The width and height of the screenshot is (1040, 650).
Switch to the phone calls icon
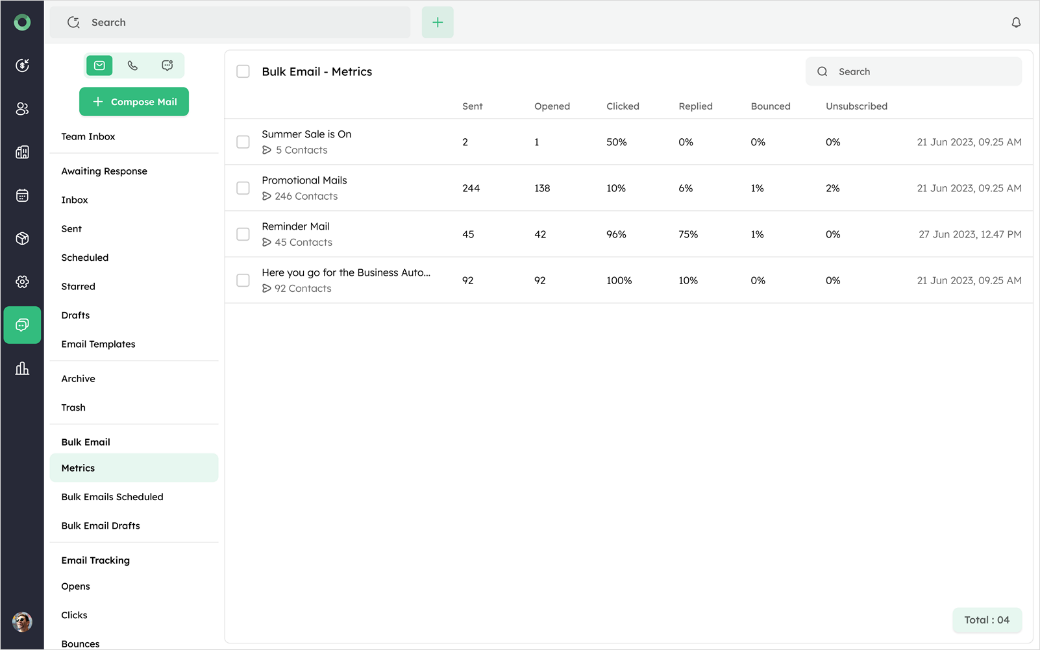click(x=133, y=65)
